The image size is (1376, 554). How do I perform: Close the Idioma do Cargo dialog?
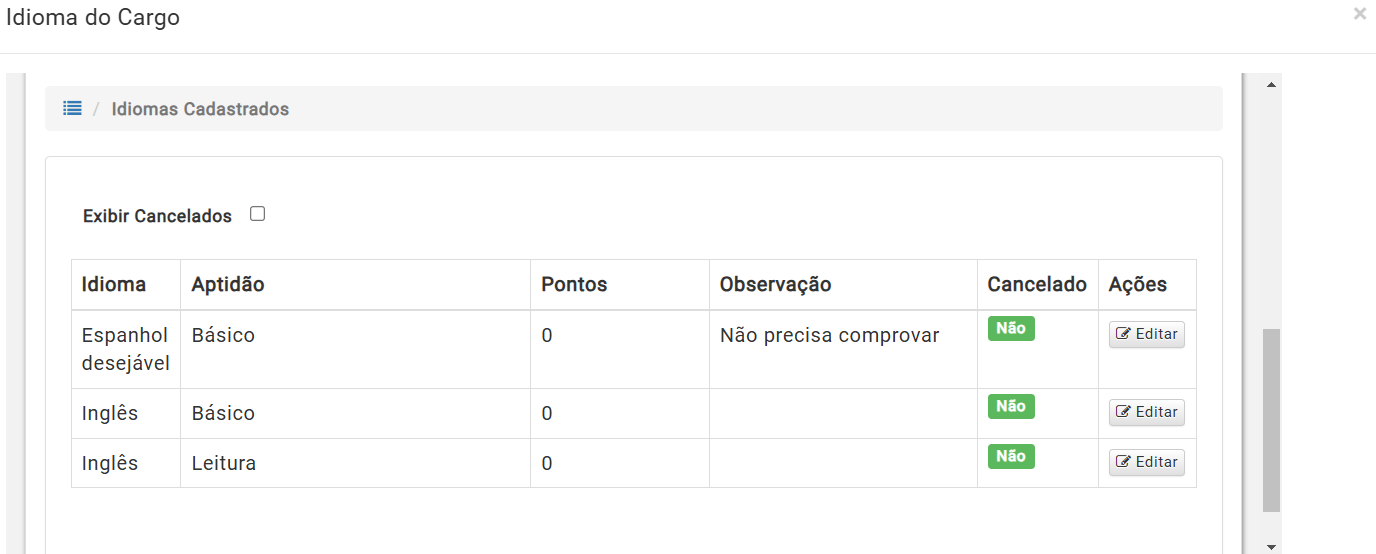1359,14
